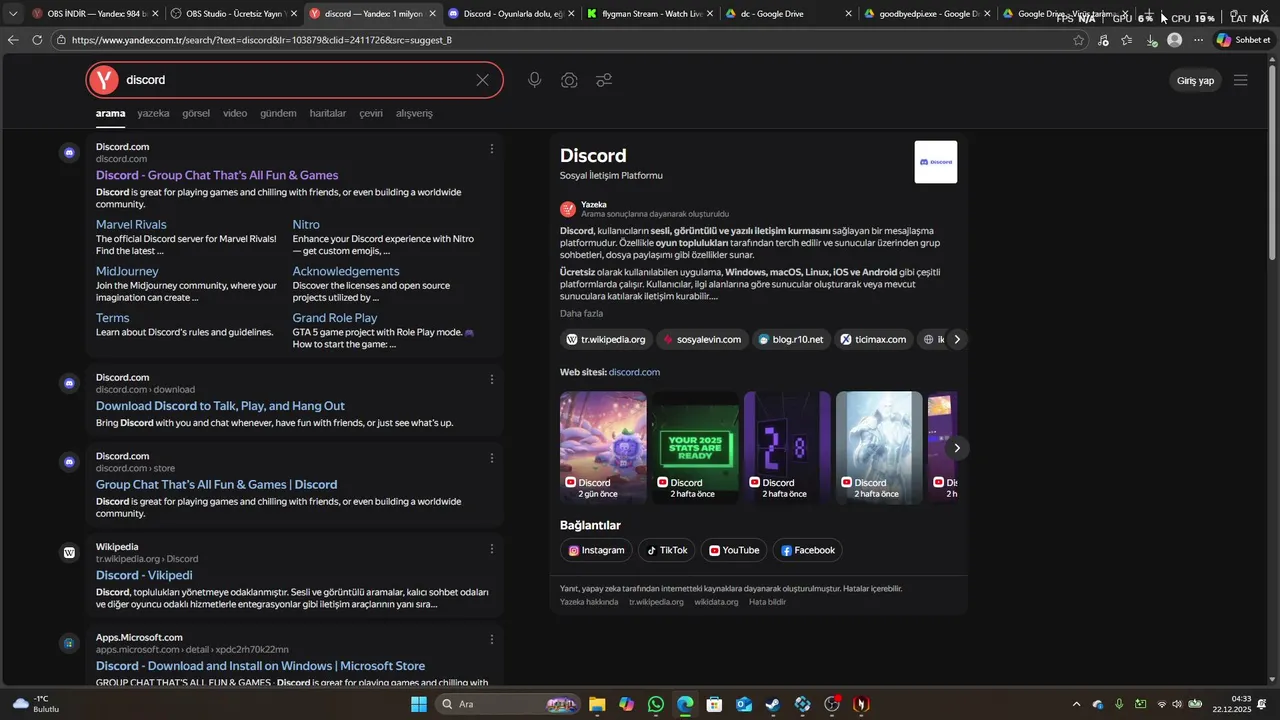Click the red Yandex Y logo
1280x720 pixels.
click(x=103, y=80)
